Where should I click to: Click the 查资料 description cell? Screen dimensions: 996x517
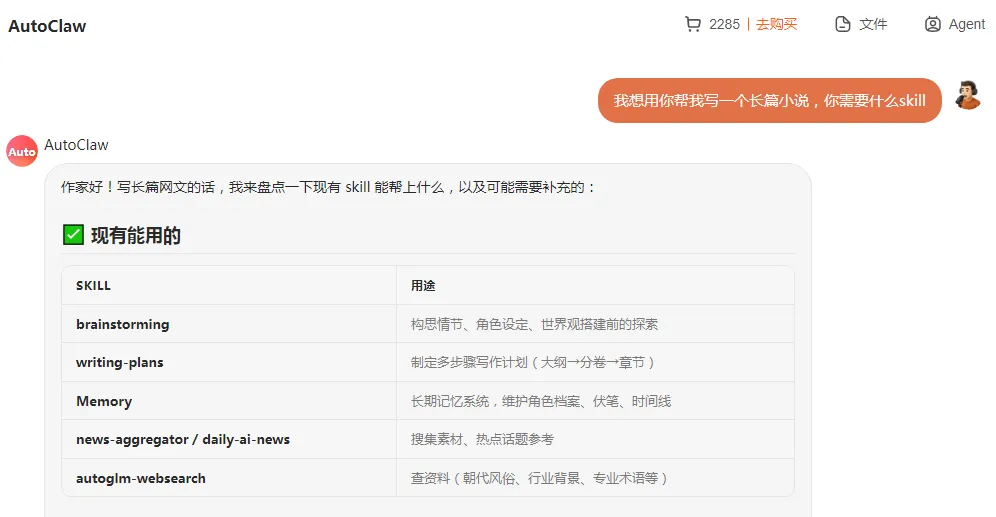pos(595,478)
